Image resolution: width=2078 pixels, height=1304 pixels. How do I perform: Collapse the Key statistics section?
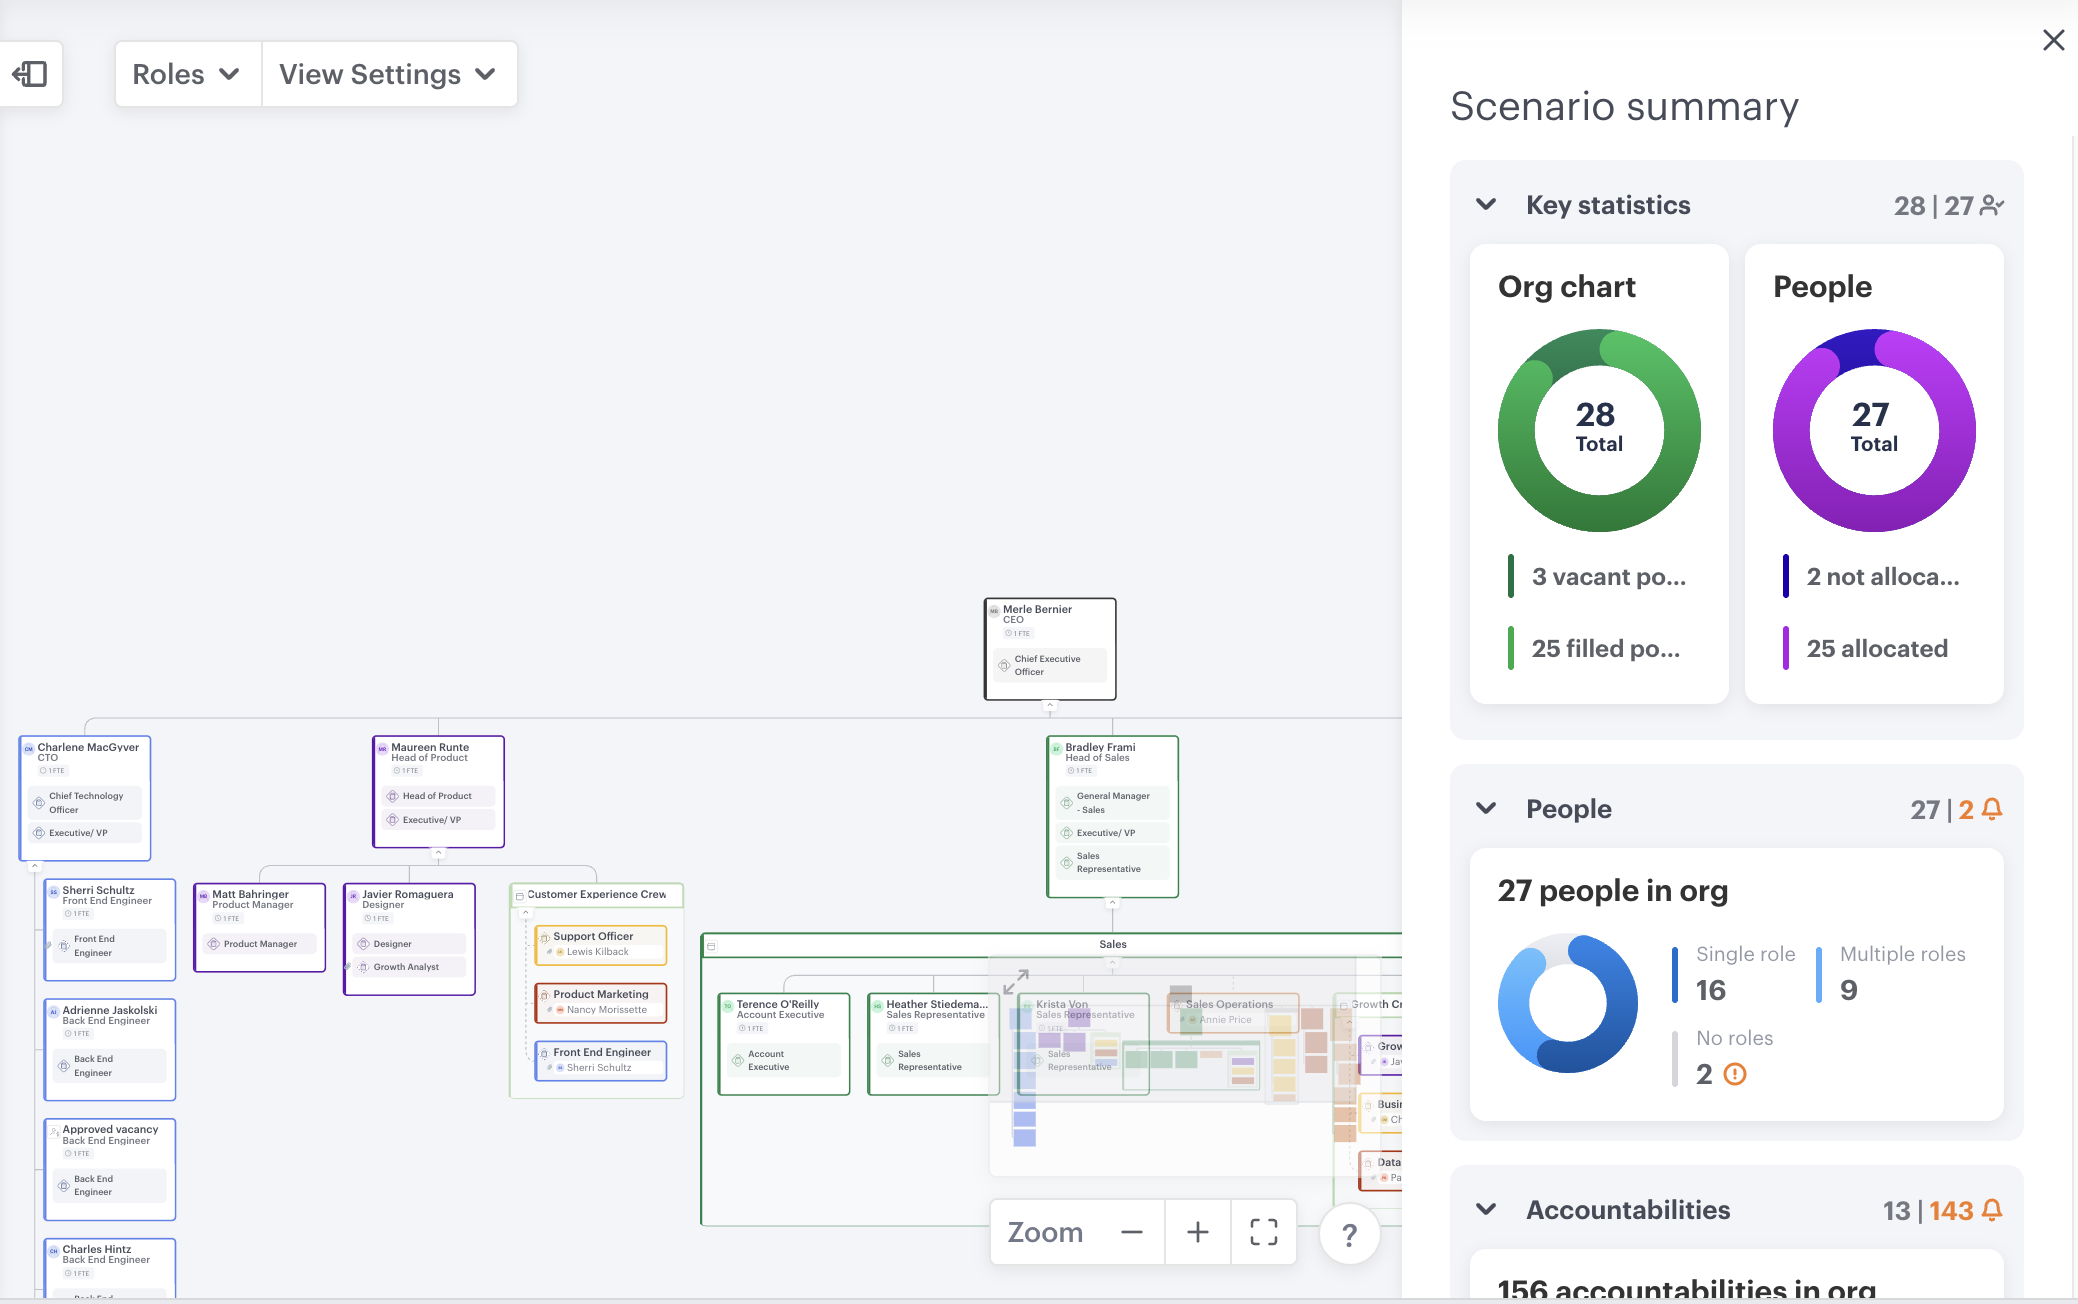[x=1486, y=204]
